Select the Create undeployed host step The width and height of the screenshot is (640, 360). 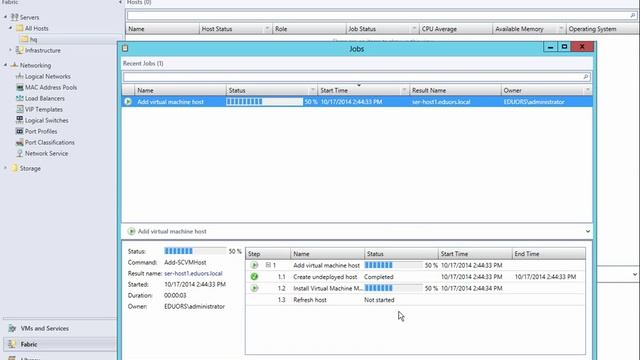point(415,277)
